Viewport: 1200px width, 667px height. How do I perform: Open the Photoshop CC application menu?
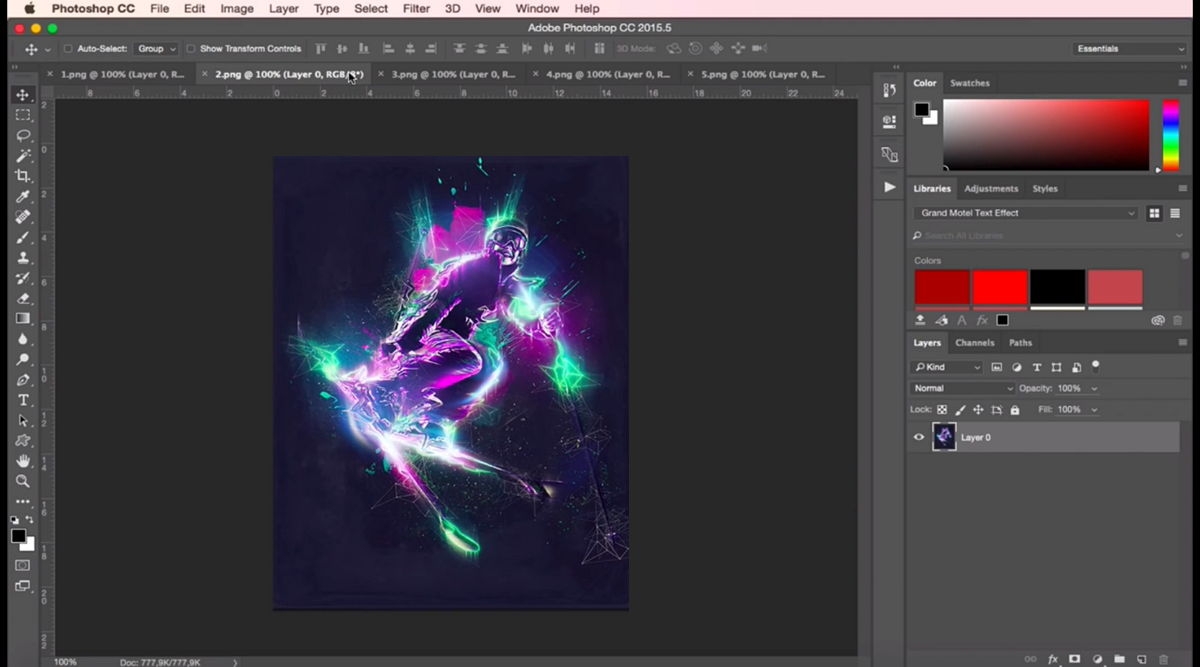pyautogui.click(x=94, y=8)
